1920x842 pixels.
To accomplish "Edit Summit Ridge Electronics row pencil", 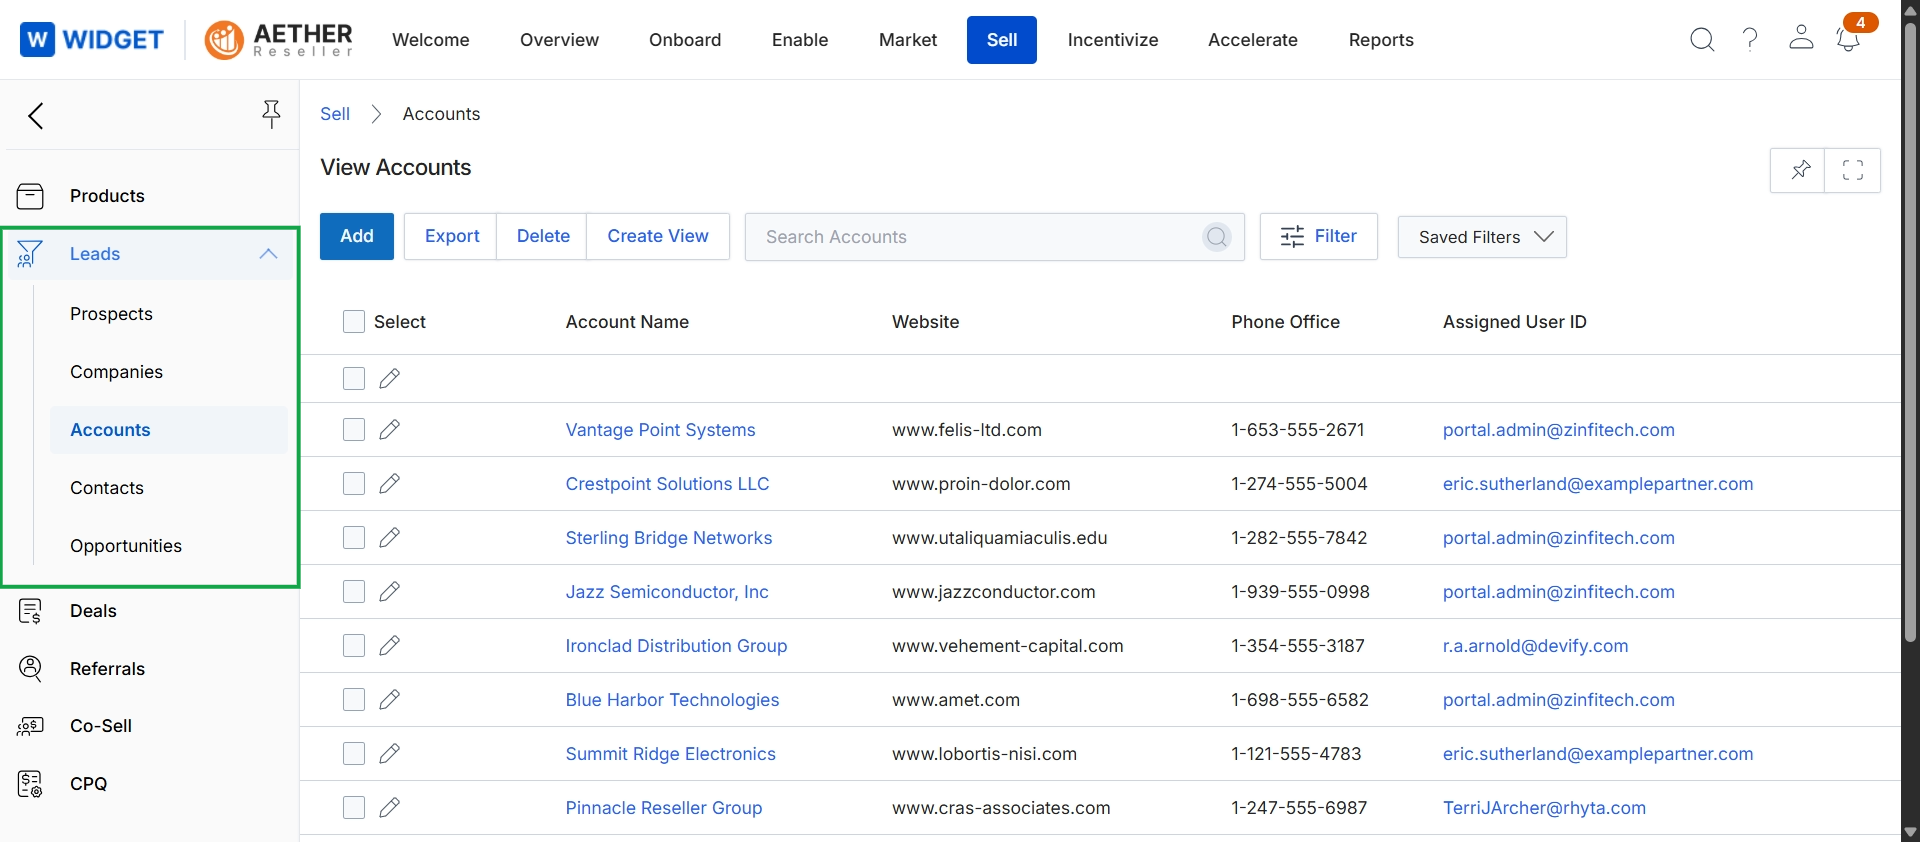I will (x=390, y=754).
